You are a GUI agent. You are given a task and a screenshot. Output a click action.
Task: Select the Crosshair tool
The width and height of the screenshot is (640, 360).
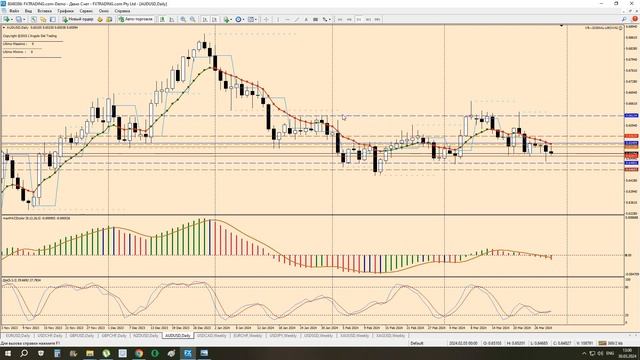click(x=266, y=19)
